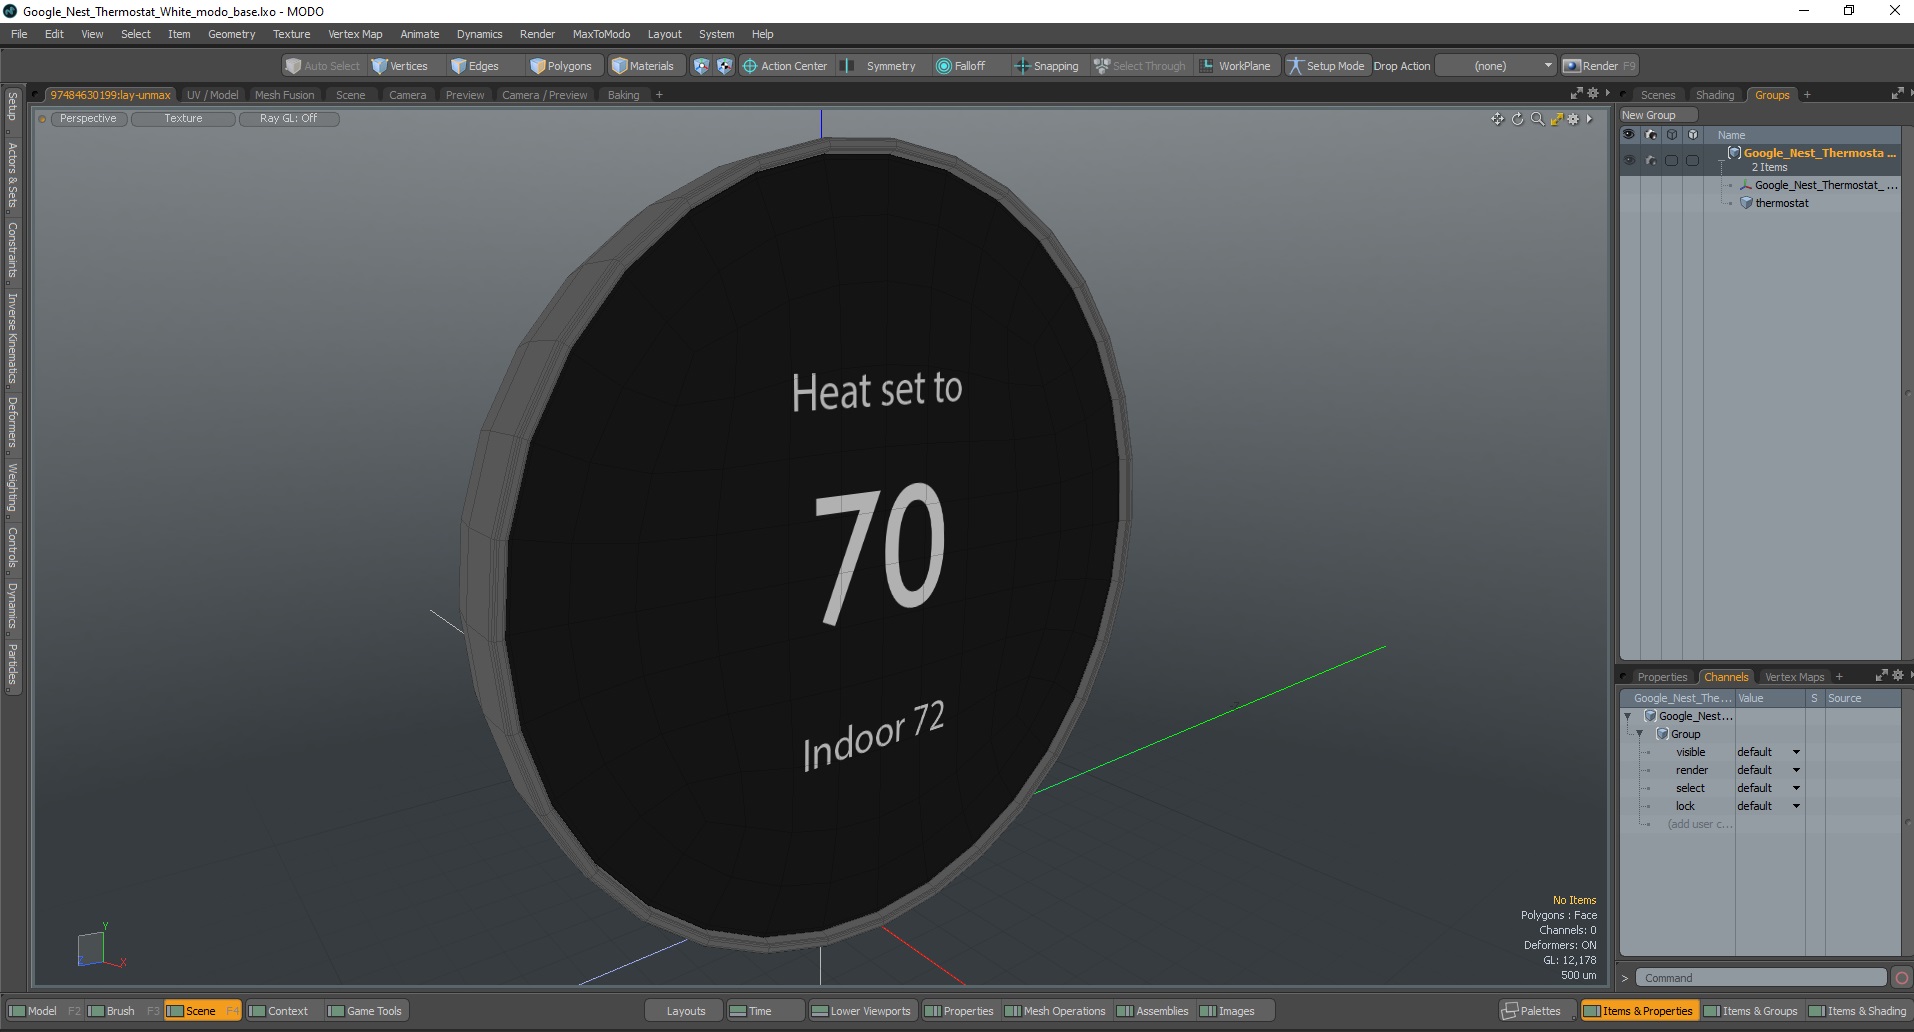Click the viewport zoom magnifier icon
This screenshot has height=1032, width=1914.
tap(1537, 119)
